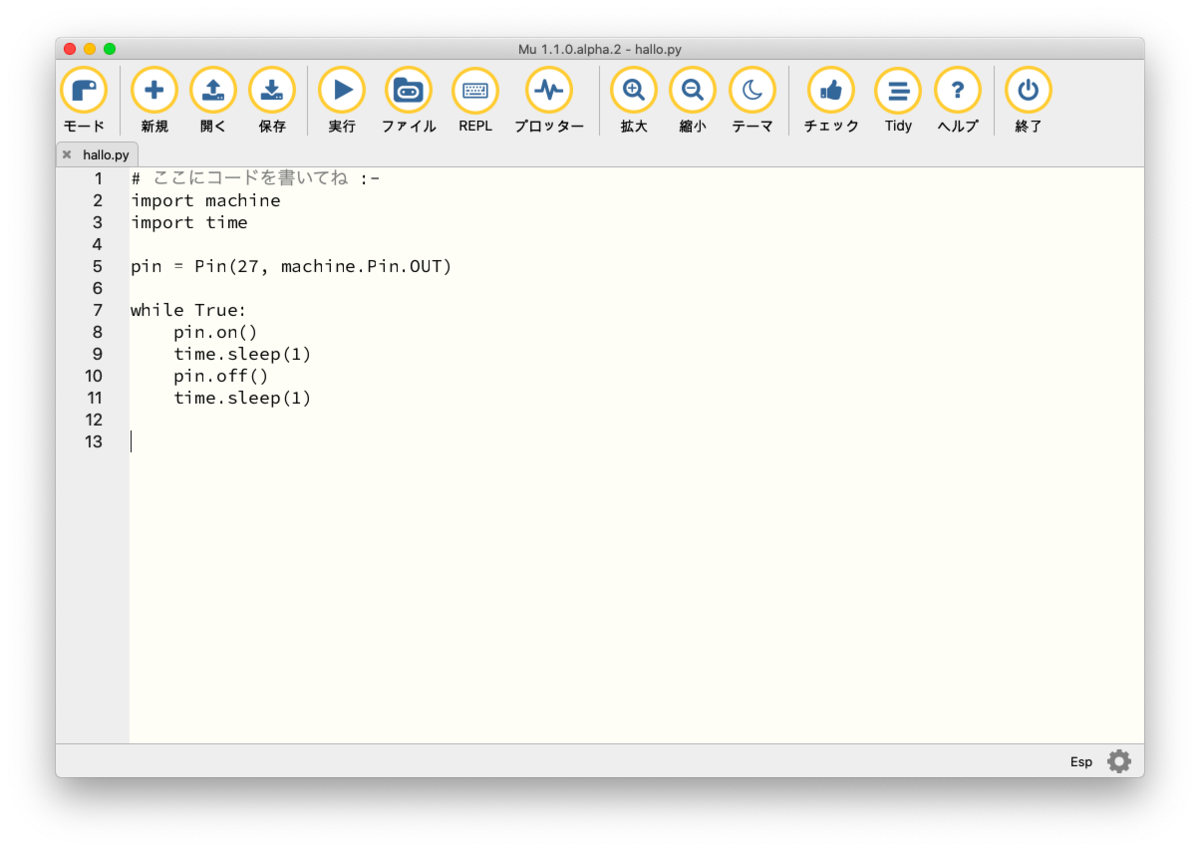Open the settings gear in the status bar
1200x851 pixels.
click(x=1119, y=762)
